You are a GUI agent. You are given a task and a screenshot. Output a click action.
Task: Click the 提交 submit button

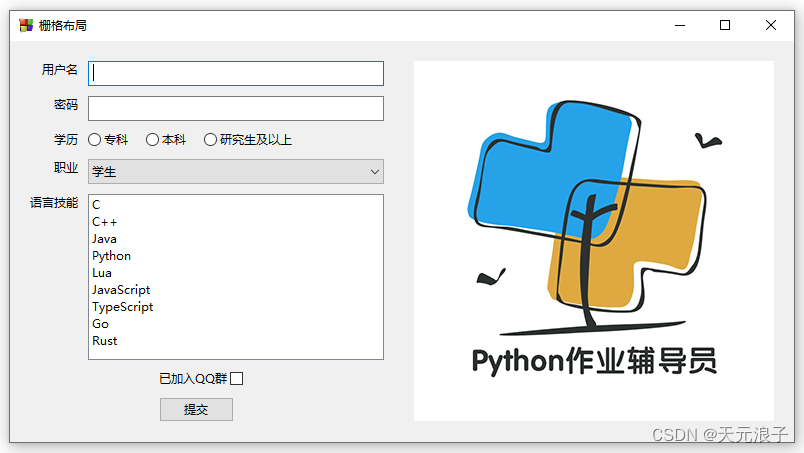pyautogui.click(x=196, y=409)
